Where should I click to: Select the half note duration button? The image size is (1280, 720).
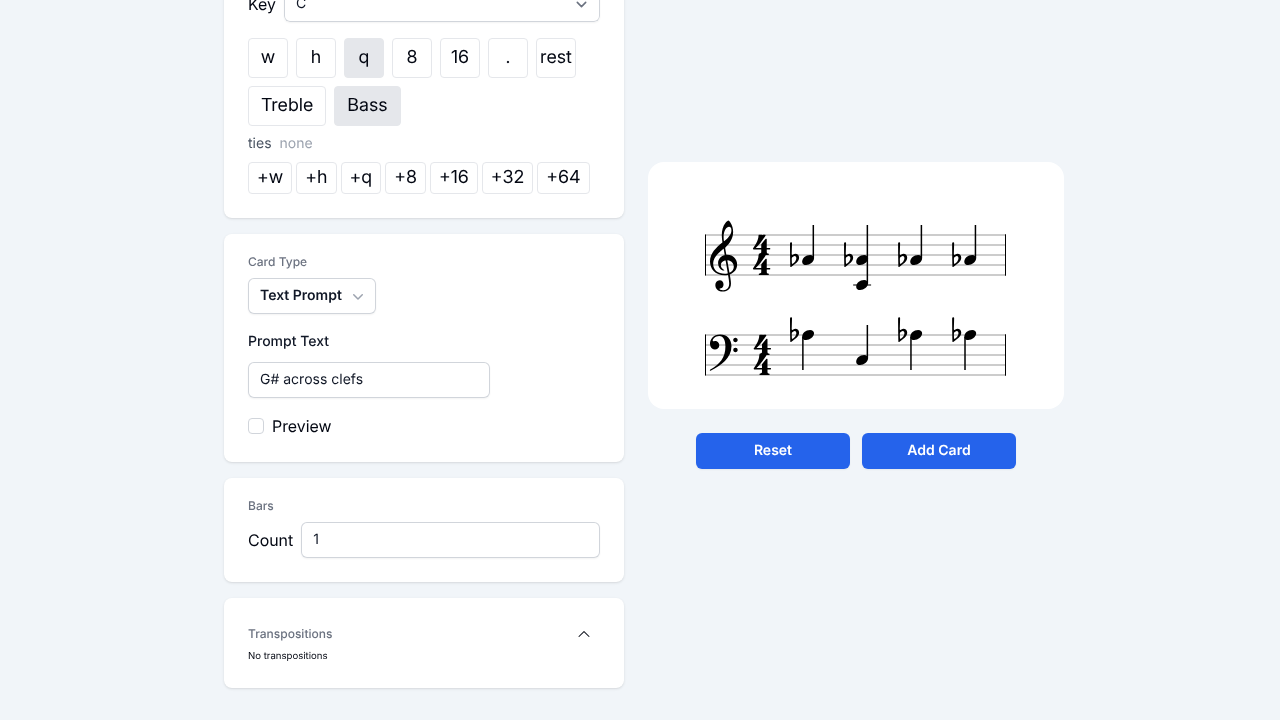(316, 58)
